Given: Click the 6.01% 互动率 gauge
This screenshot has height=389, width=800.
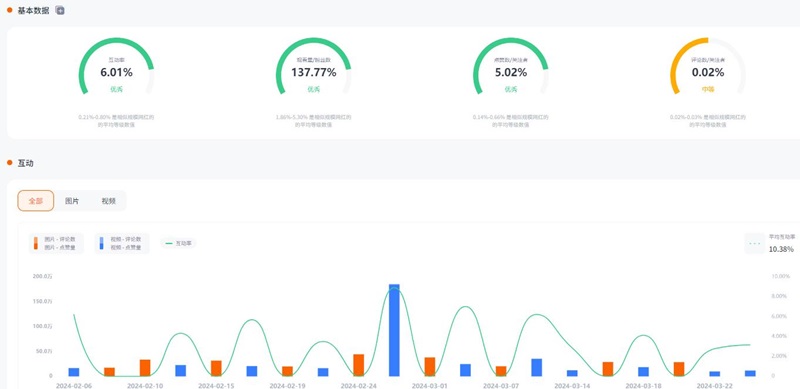Looking at the screenshot, I should click(x=116, y=66).
